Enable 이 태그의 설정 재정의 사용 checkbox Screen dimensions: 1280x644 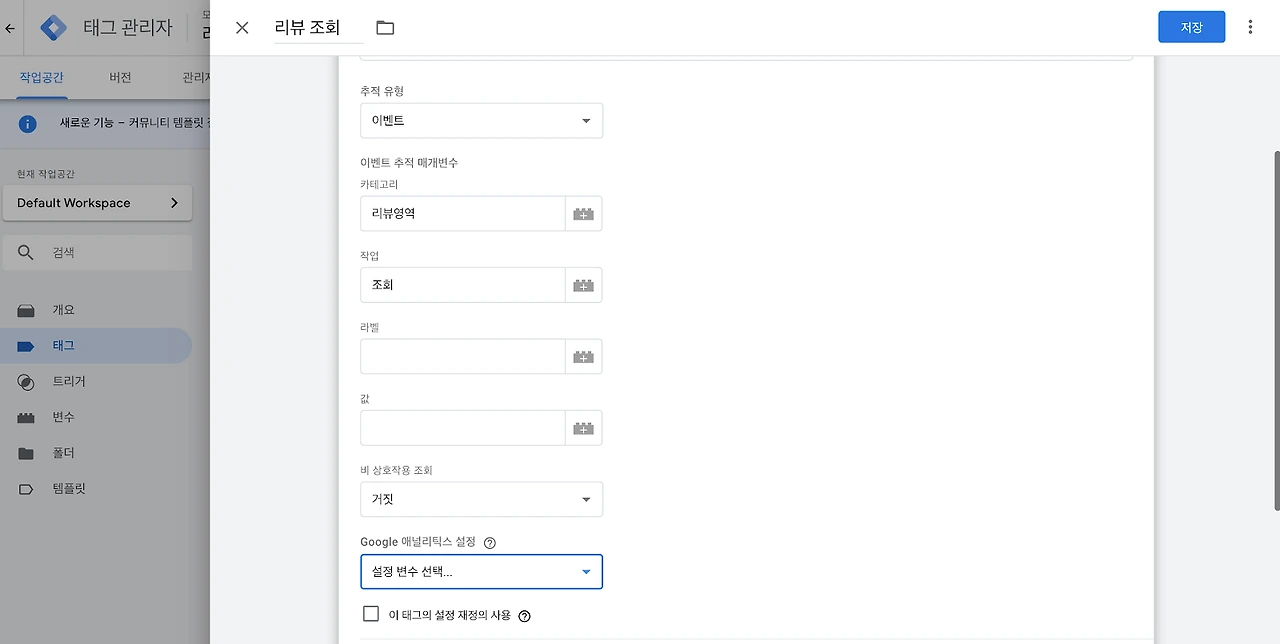pos(371,614)
